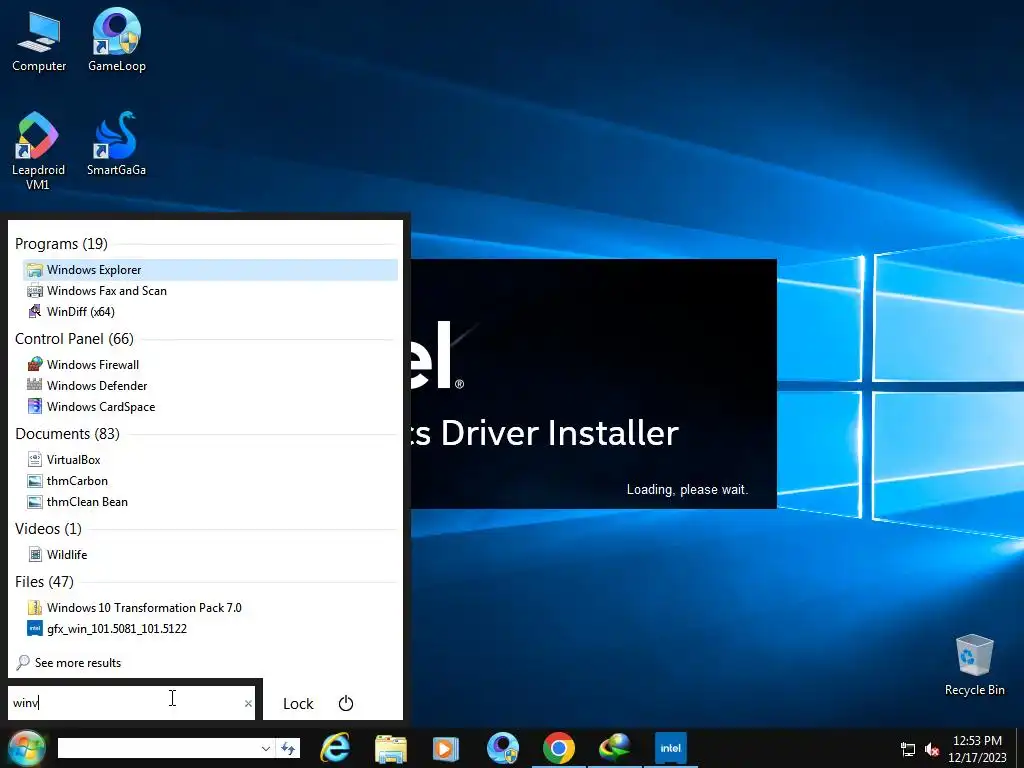Click the Videos (1) category header

click(x=48, y=528)
